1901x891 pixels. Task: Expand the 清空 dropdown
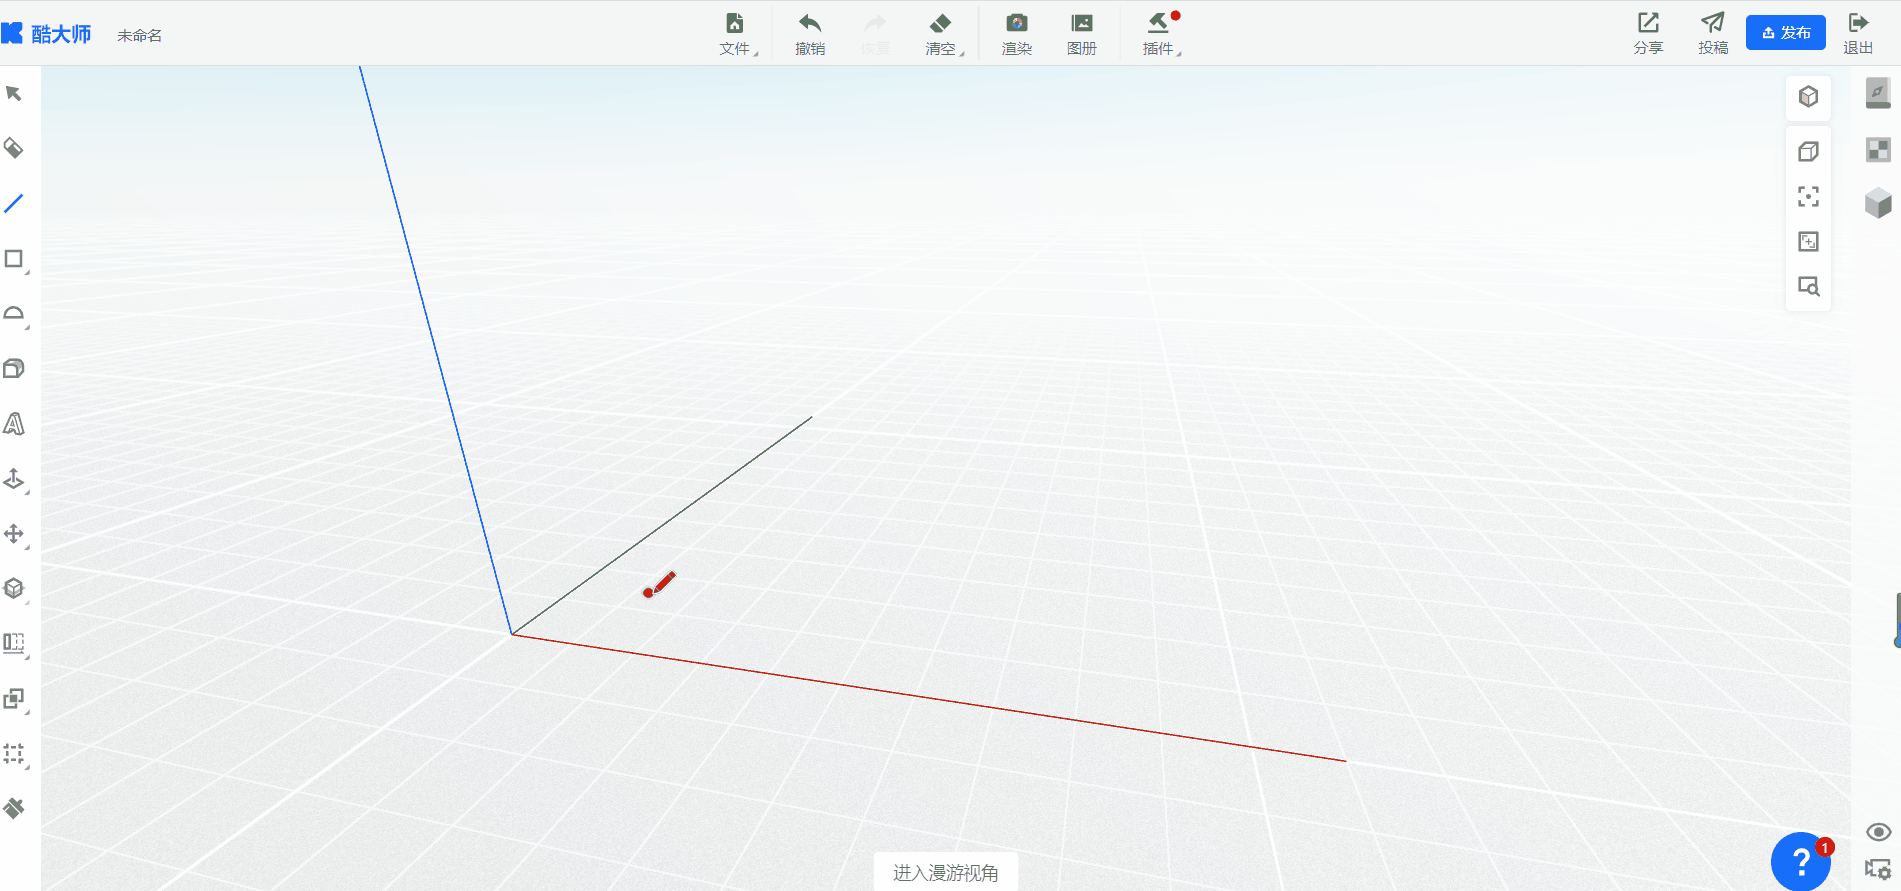click(x=942, y=34)
